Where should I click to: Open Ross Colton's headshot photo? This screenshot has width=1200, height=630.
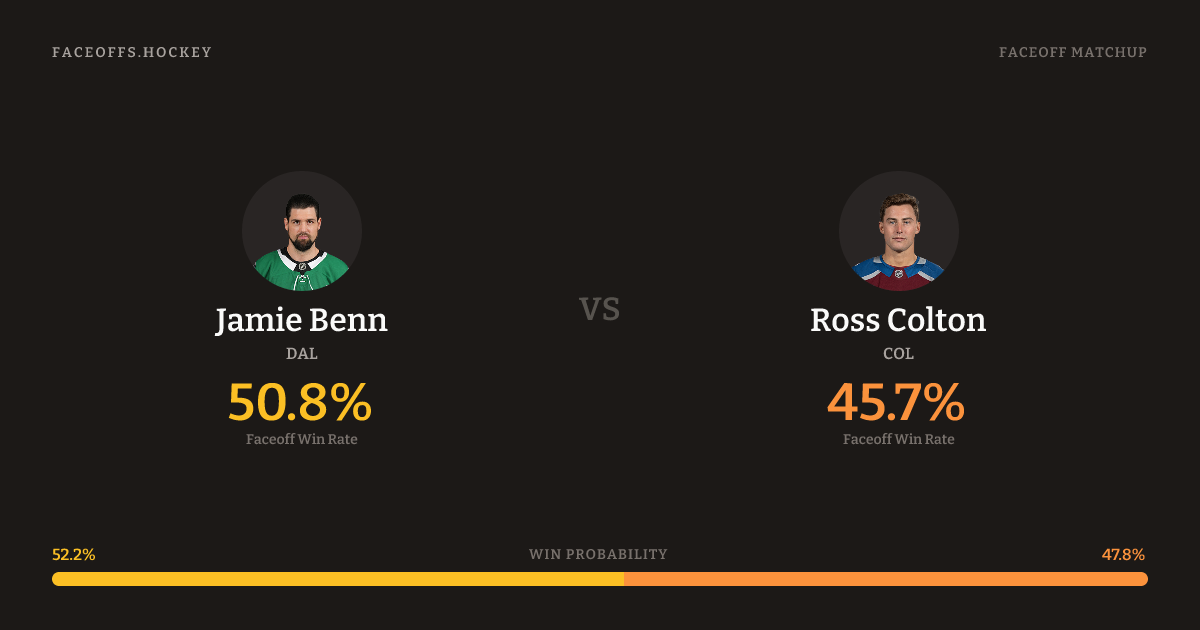(x=898, y=231)
